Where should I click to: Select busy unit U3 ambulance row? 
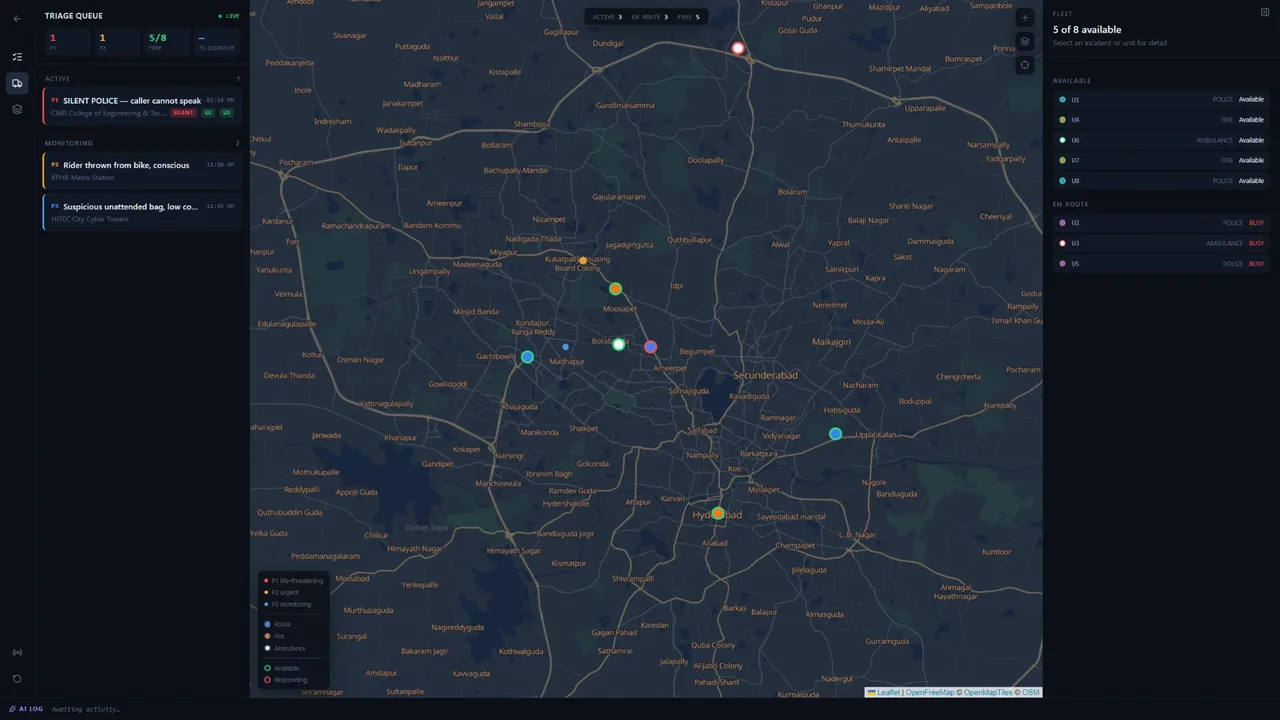pos(1161,243)
